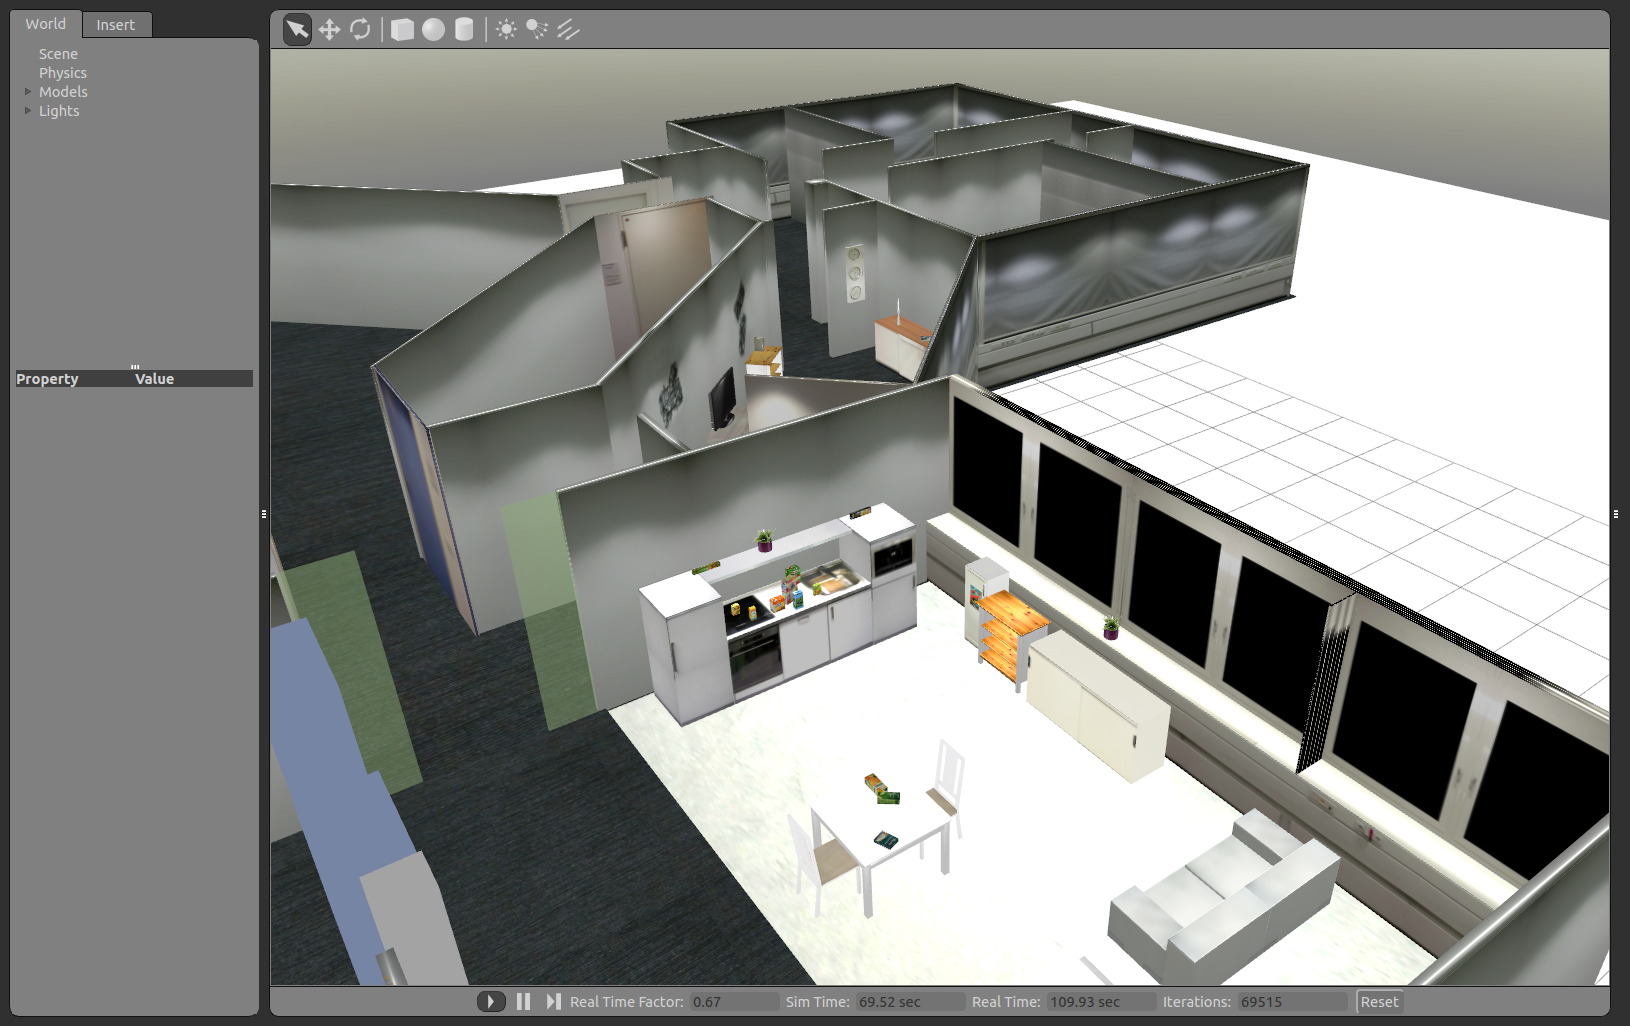
Task: Select Physics in the world tree
Action: coord(63,73)
